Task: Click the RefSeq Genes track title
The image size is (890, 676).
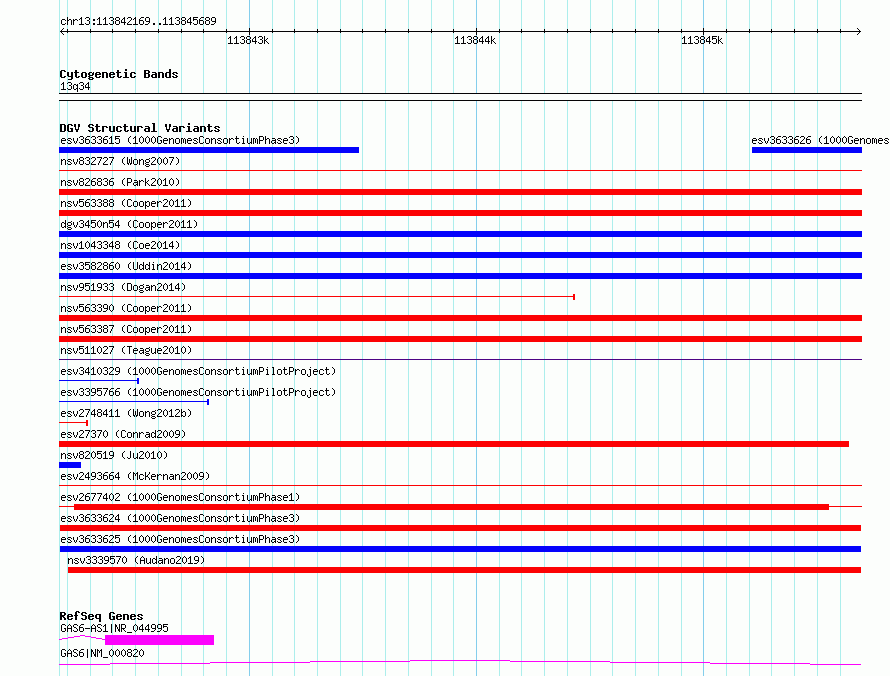Action: click(x=101, y=616)
